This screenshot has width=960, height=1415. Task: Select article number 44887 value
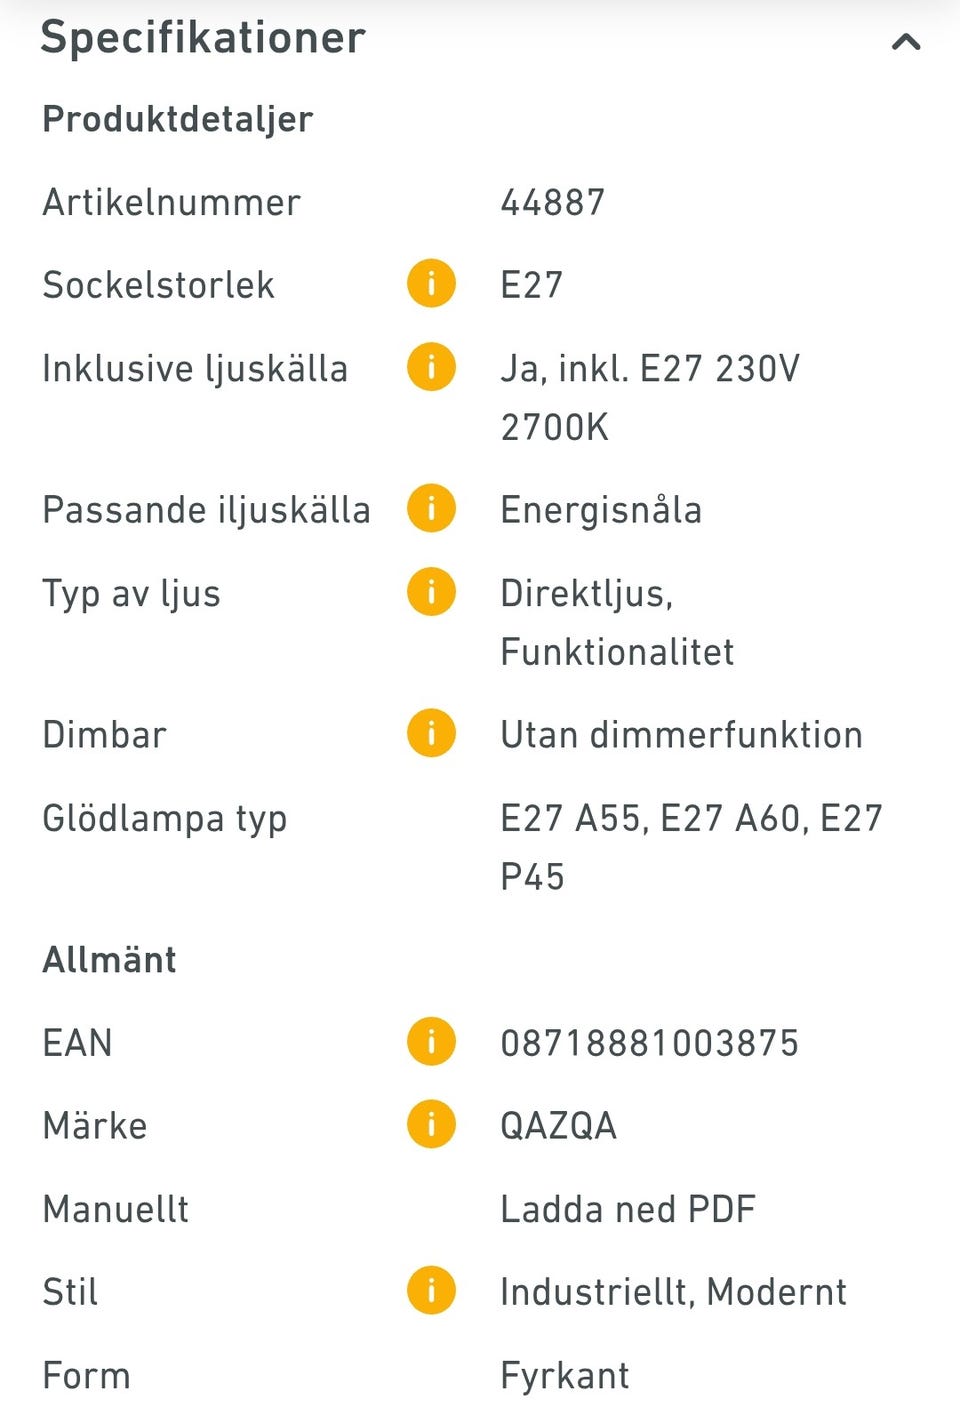(x=553, y=202)
